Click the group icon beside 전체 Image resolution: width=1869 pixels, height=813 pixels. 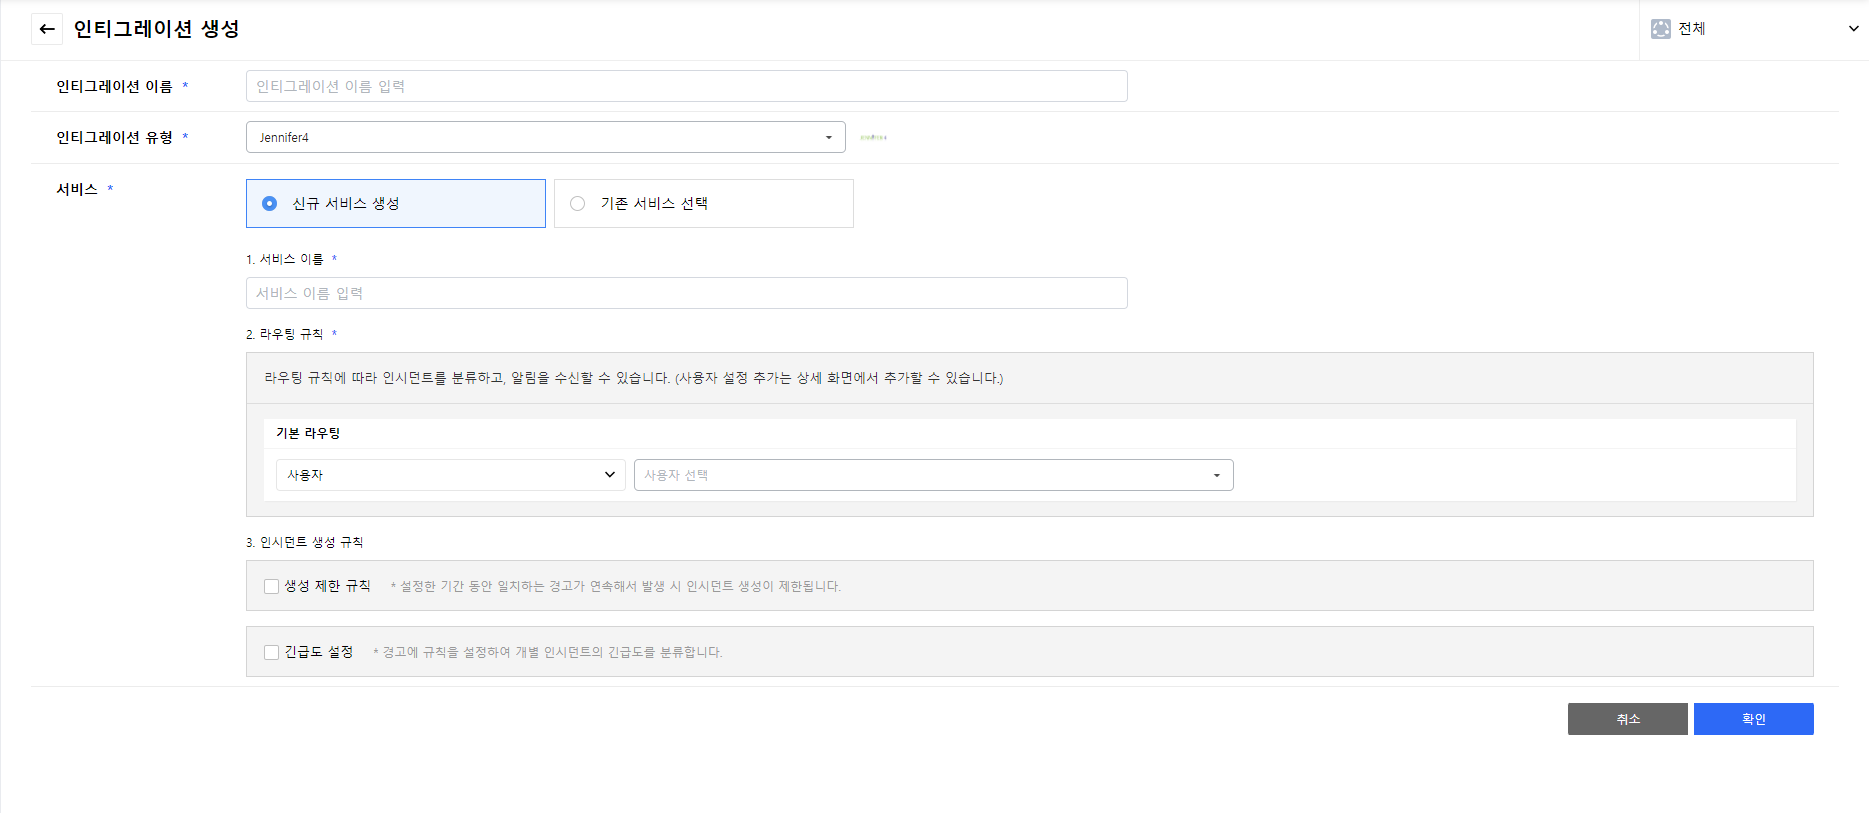tap(1660, 29)
